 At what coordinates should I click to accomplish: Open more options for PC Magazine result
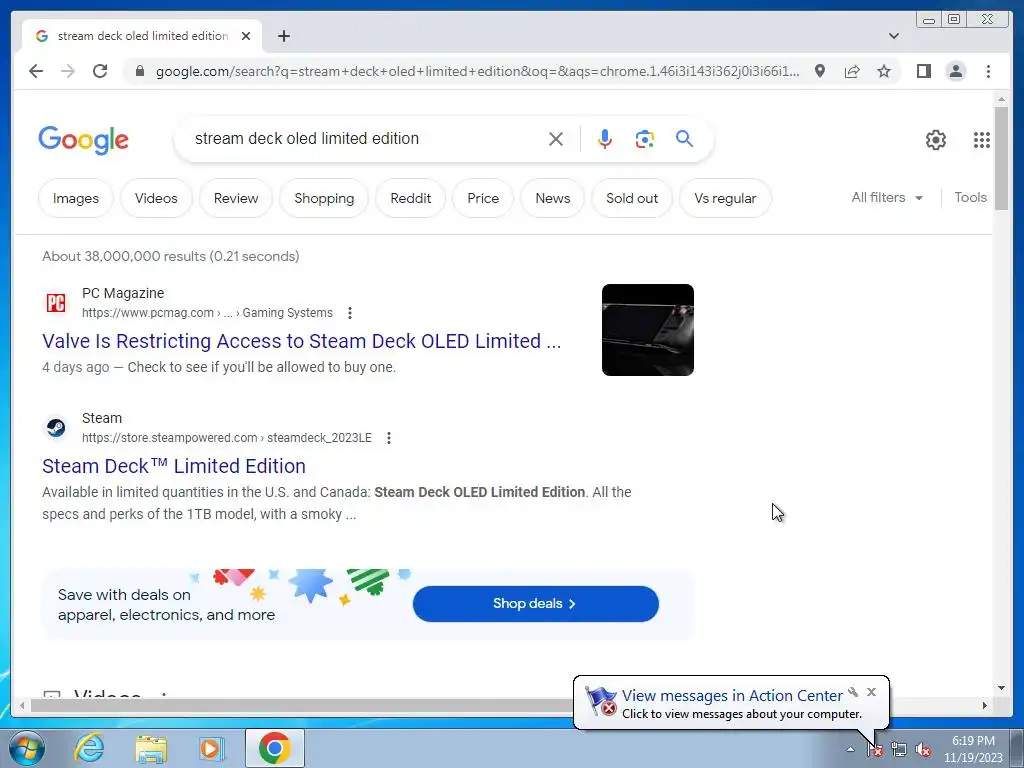pyautogui.click(x=350, y=313)
